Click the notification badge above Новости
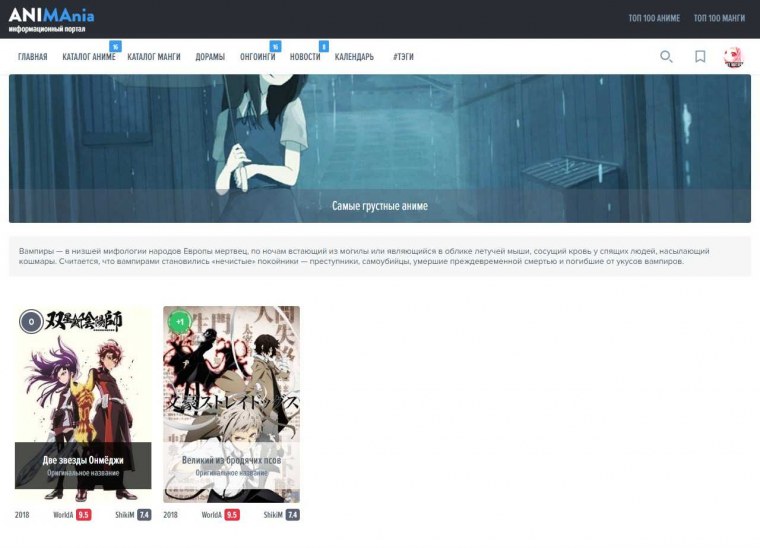760x548 pixels. [323, 46]
